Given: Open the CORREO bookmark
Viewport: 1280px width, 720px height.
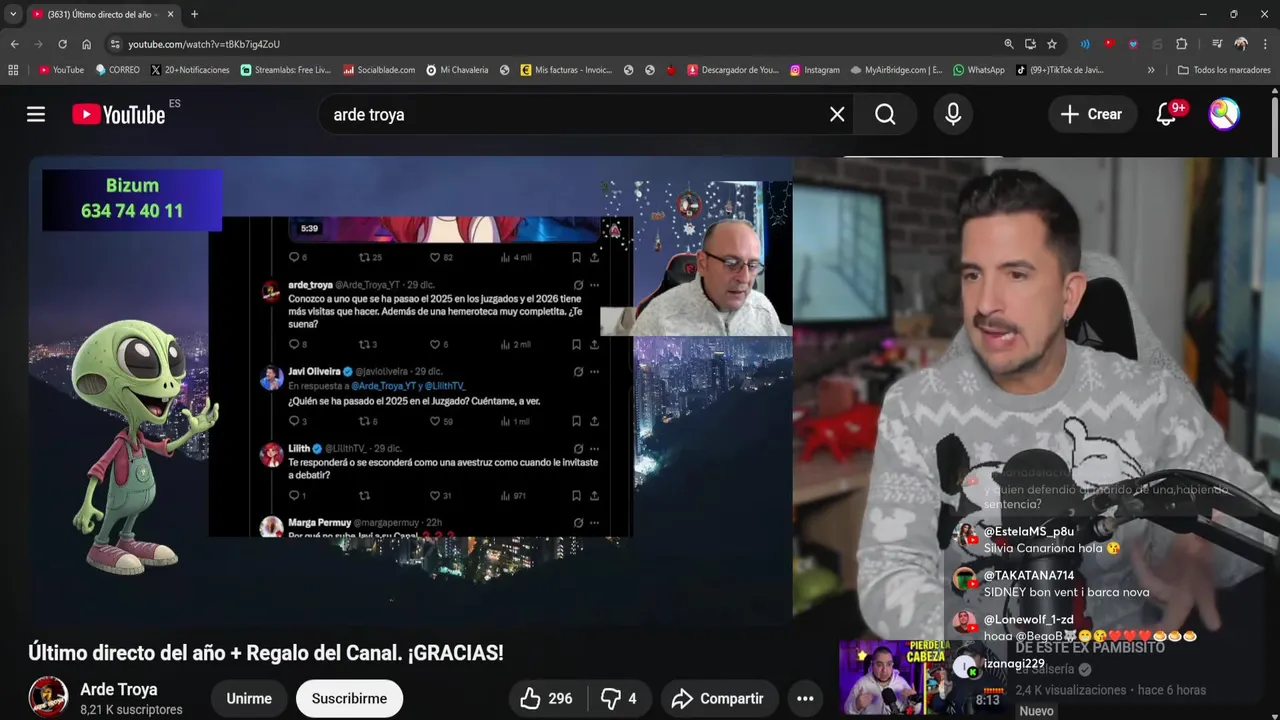Looking at the screenshot, I should 118,70.
